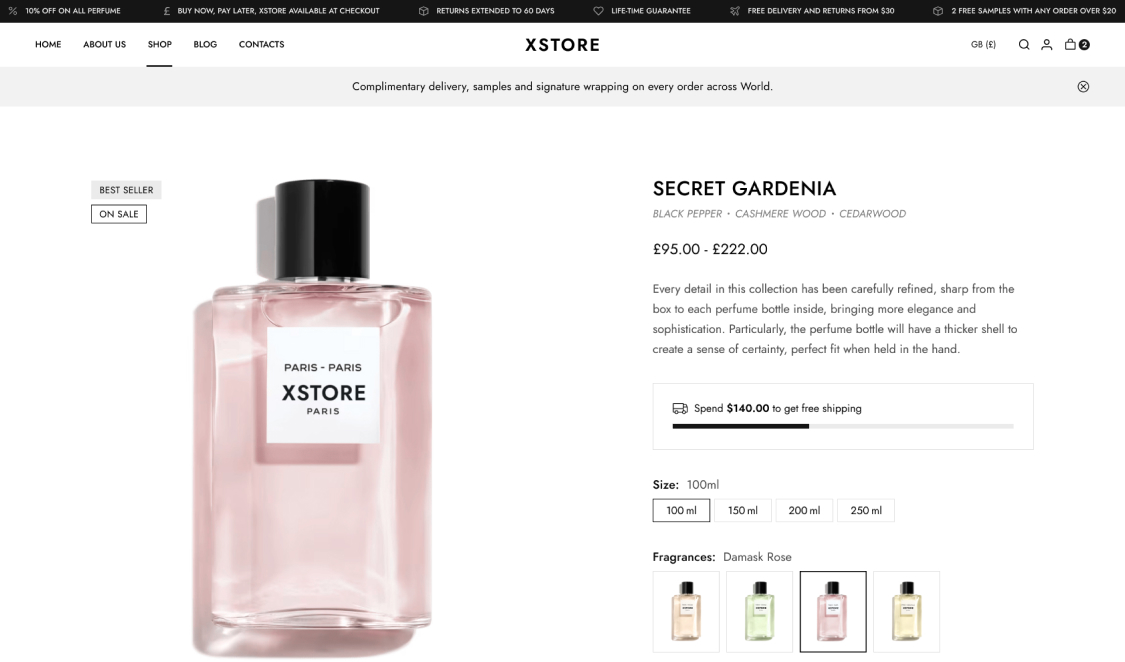1125x662 pixels.
Task: Click the XSTORE logo link
Action: point(562,45)
